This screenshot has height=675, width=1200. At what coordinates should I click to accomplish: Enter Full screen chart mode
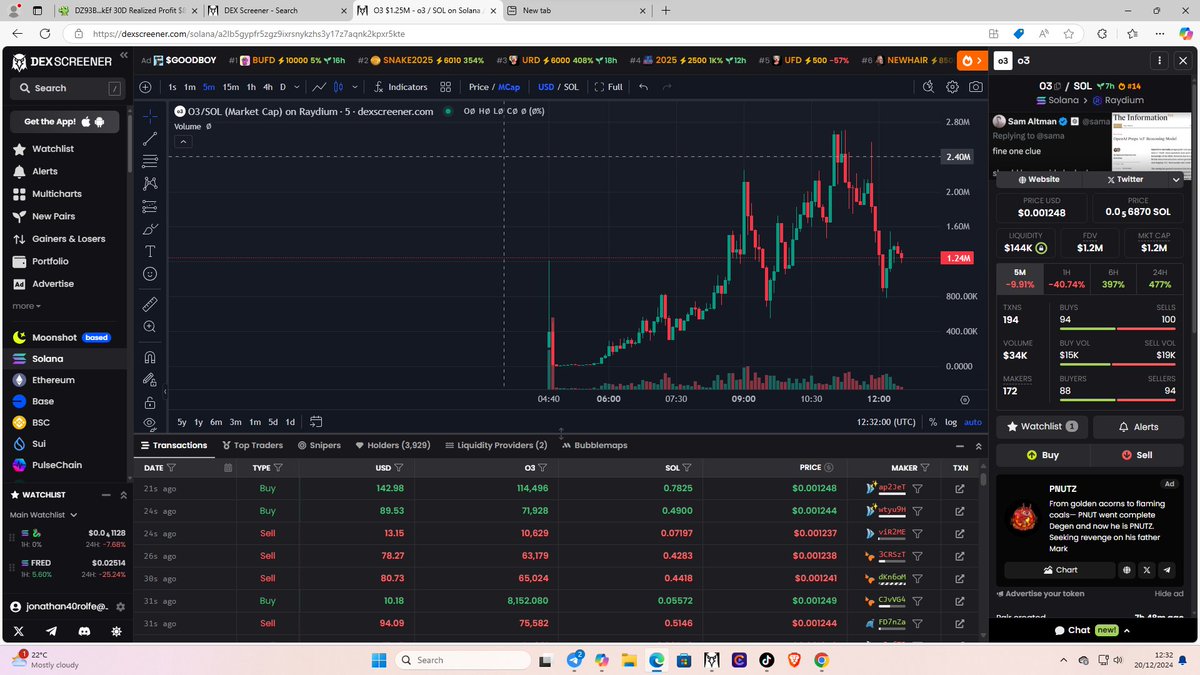click(x=608, y=87)
